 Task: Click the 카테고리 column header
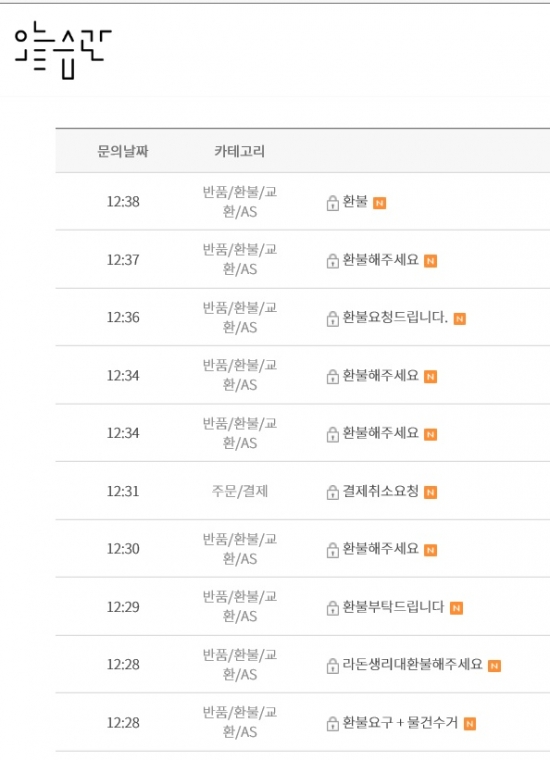pos(239,151)
